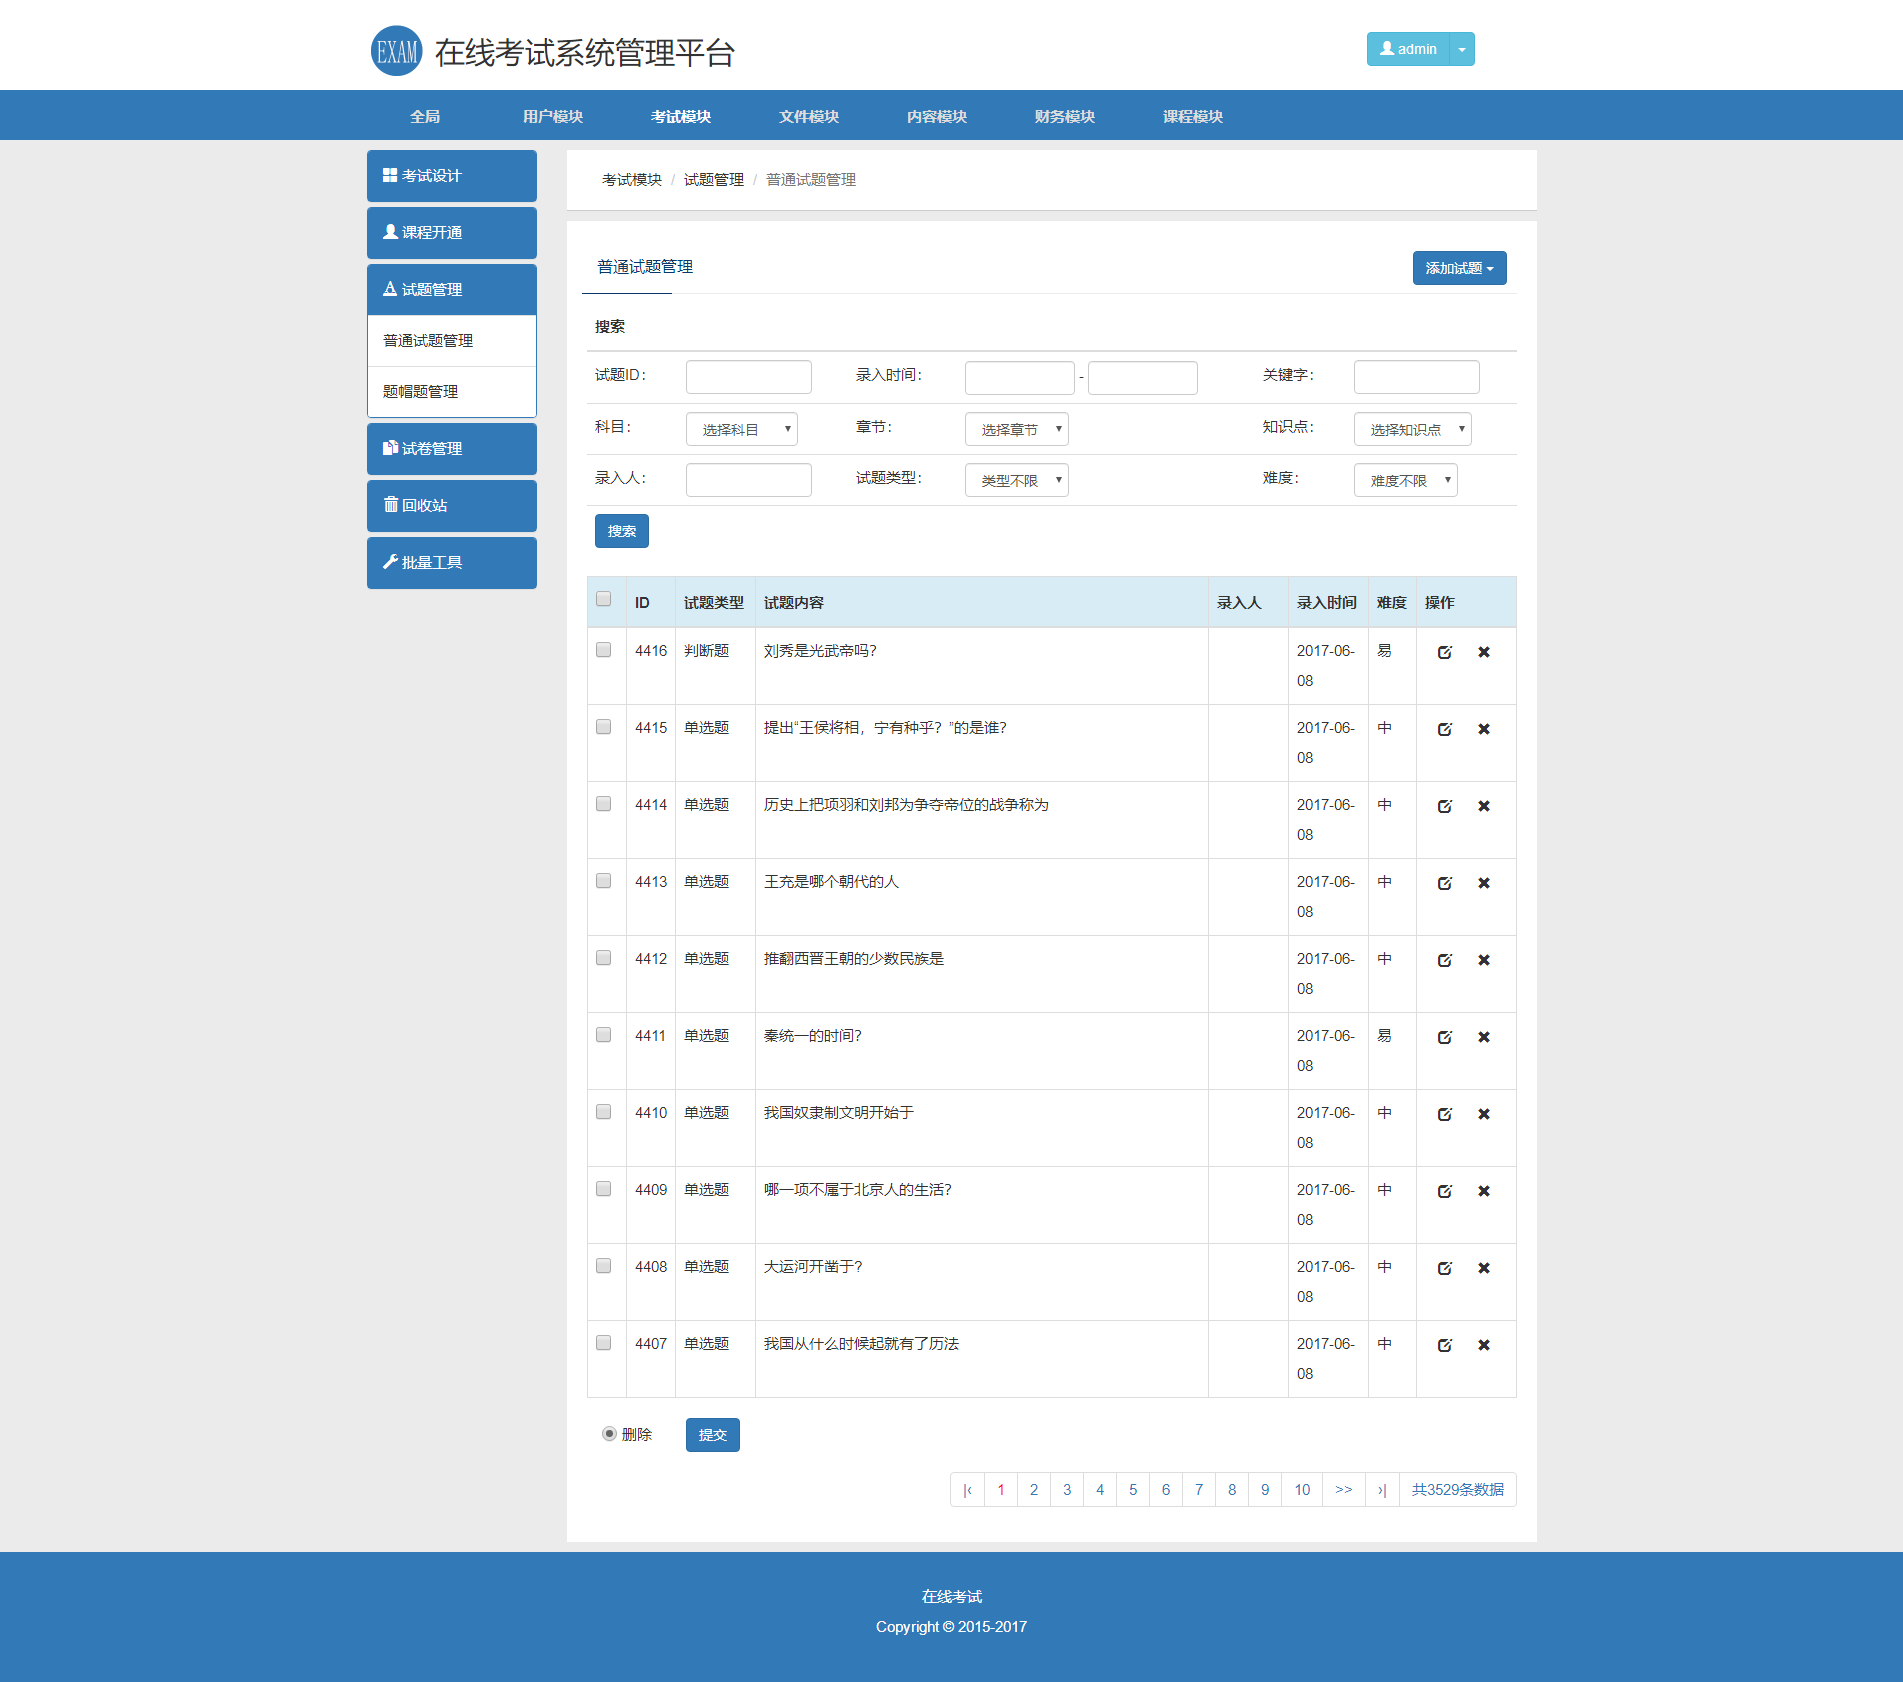The image size is (1903, 1682).
Task: Open 回收站 recycle bin in sidebar
Action: pos(451,506)
